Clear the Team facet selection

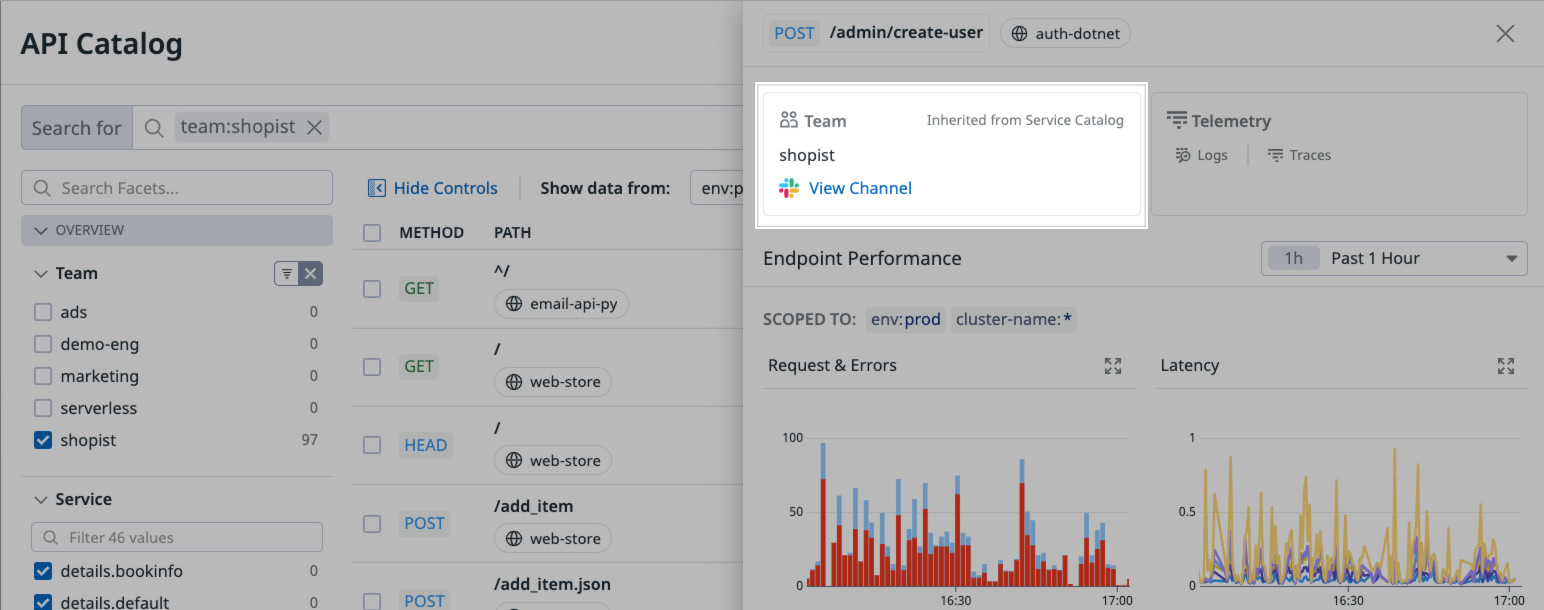coord(311,273)
